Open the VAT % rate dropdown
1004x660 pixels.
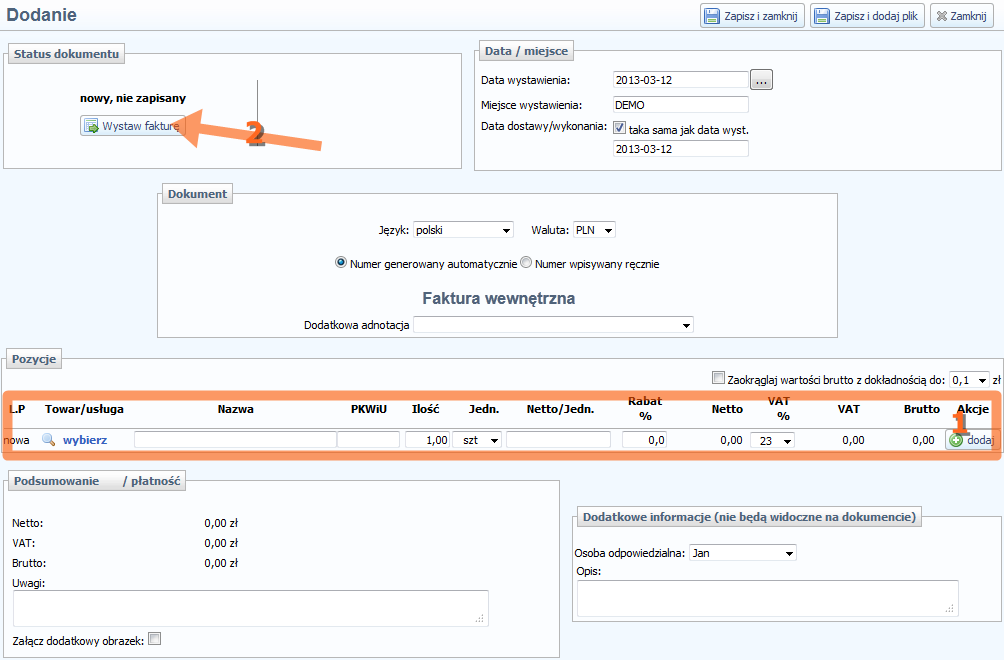coord(772,440)
